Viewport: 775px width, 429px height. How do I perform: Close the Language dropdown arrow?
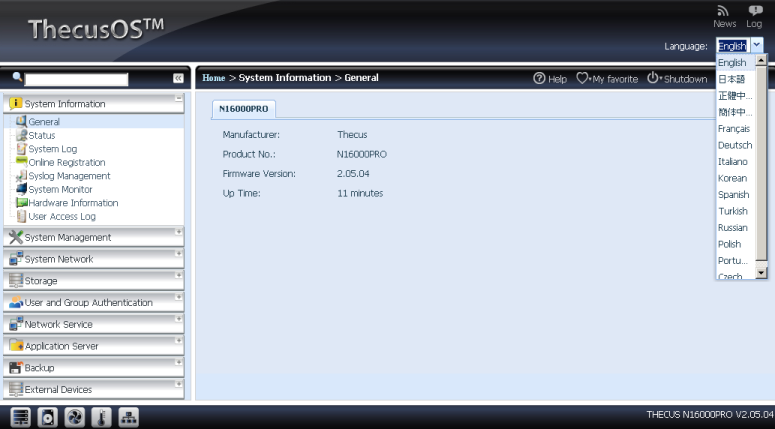756,45
